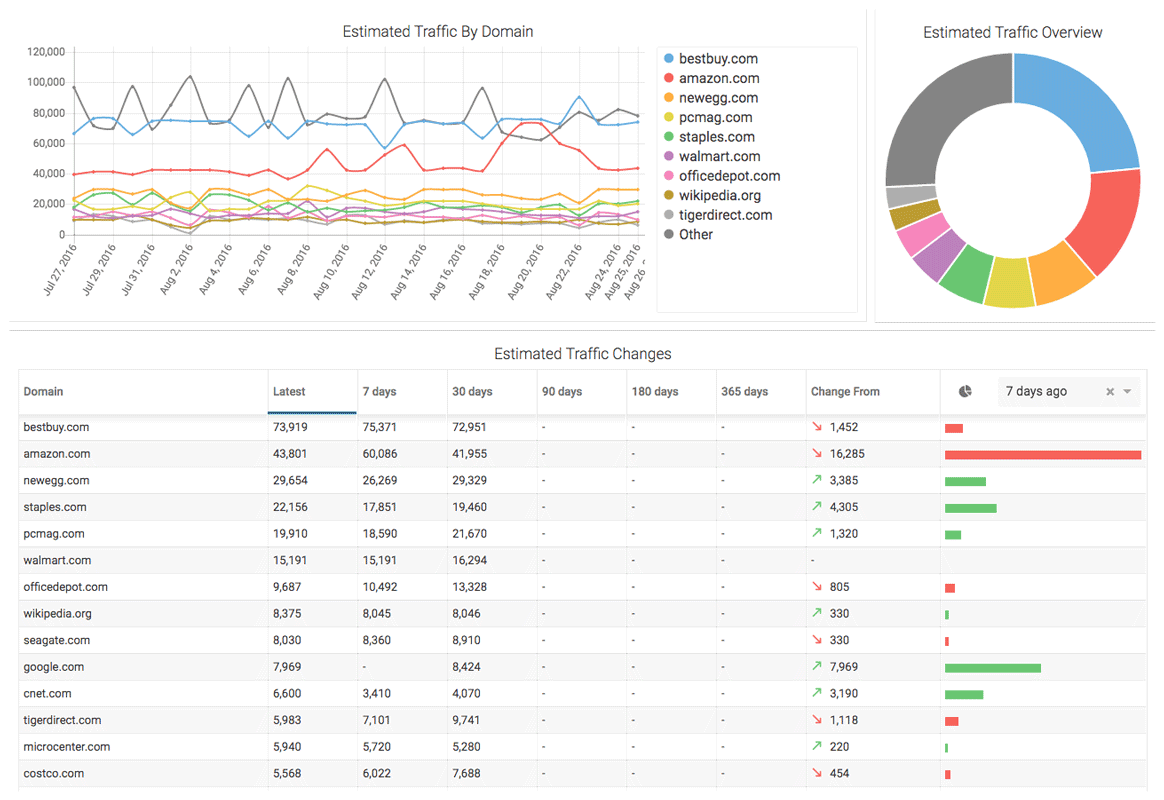Click the up trend arrow beside 1,320
The height and width of the screenshot is (800, 1164).
tap(817, 534)
